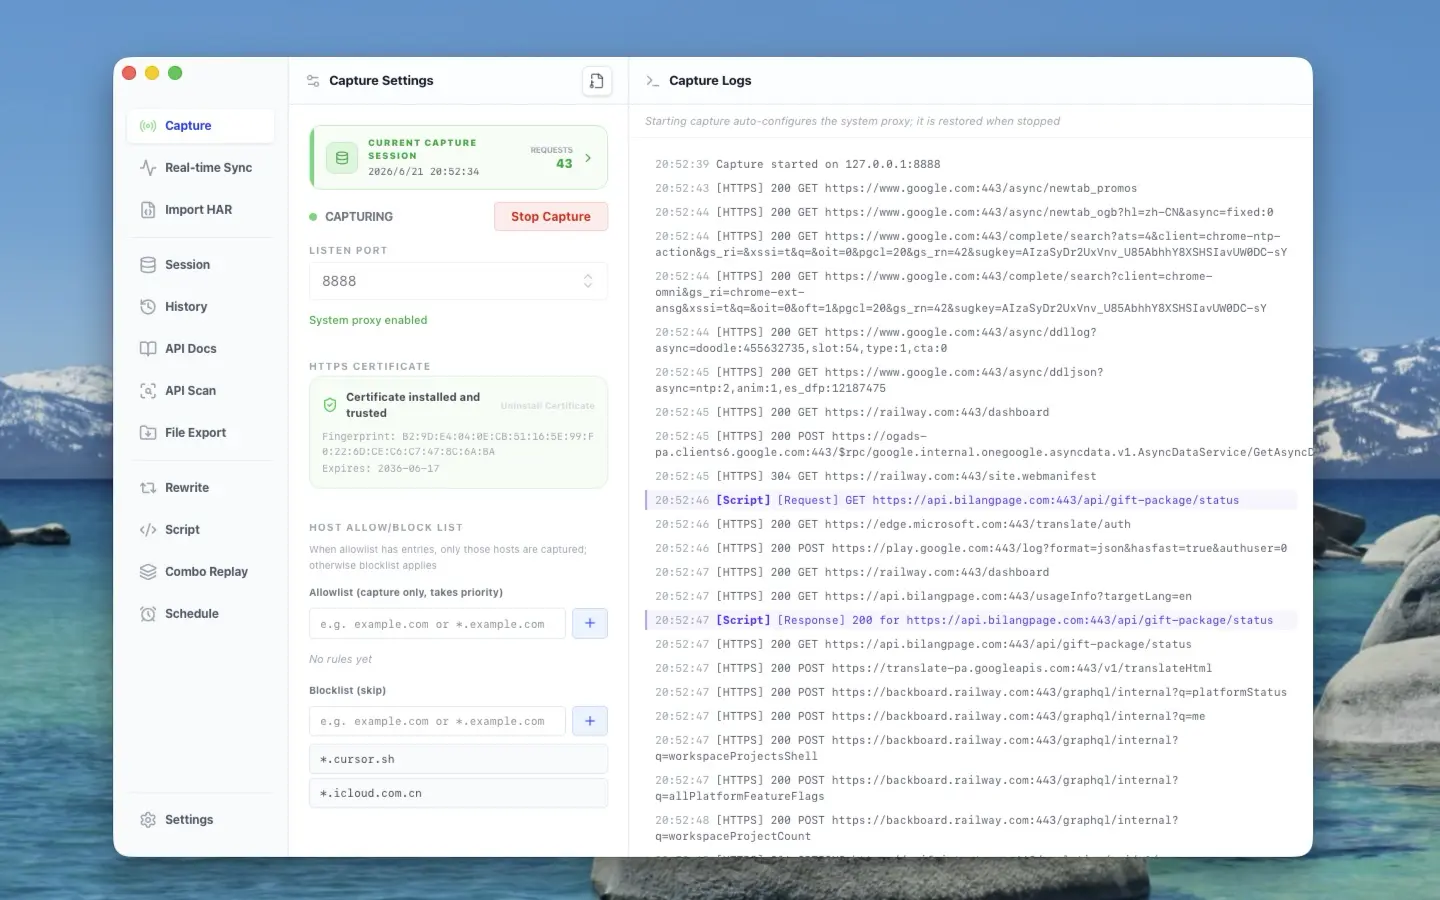The image size is (1440, 900).
Task: Open Real-time Sync in sidebar
Action: click(x=200, y=168)
